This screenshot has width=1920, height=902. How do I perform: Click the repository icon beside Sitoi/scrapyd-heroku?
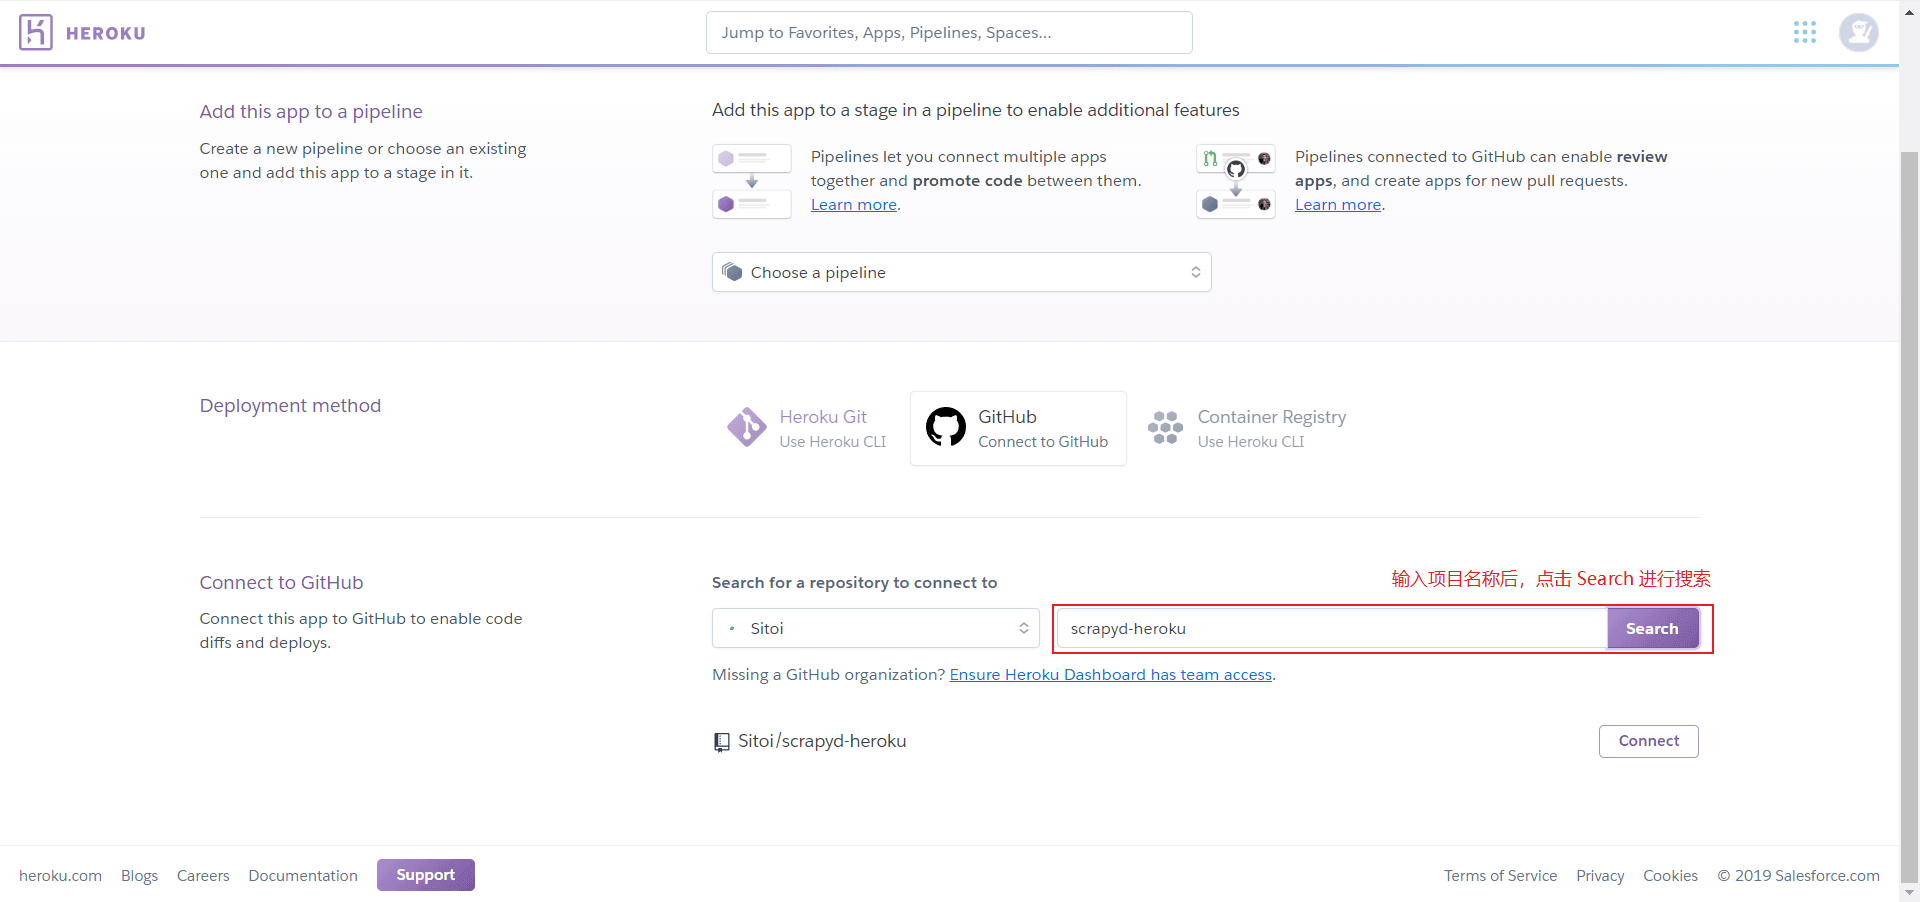721,742
